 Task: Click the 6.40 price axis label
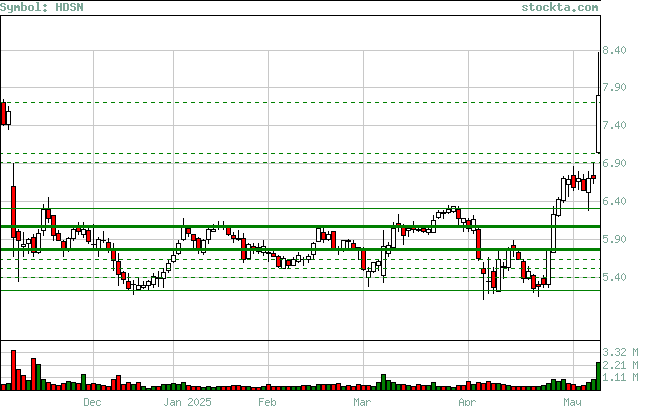coord(614,201)
